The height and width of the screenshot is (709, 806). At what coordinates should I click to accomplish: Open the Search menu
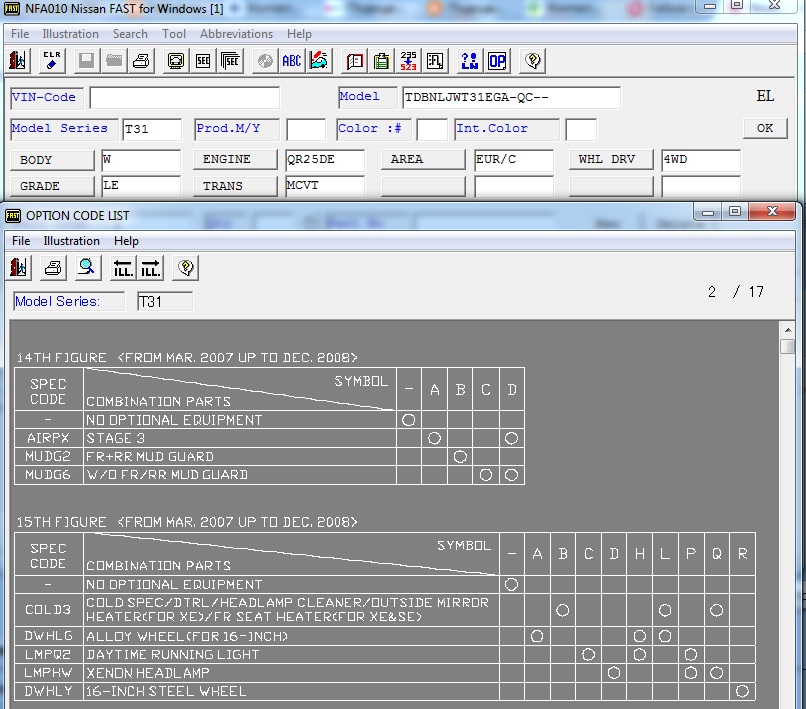coord(130,34)
